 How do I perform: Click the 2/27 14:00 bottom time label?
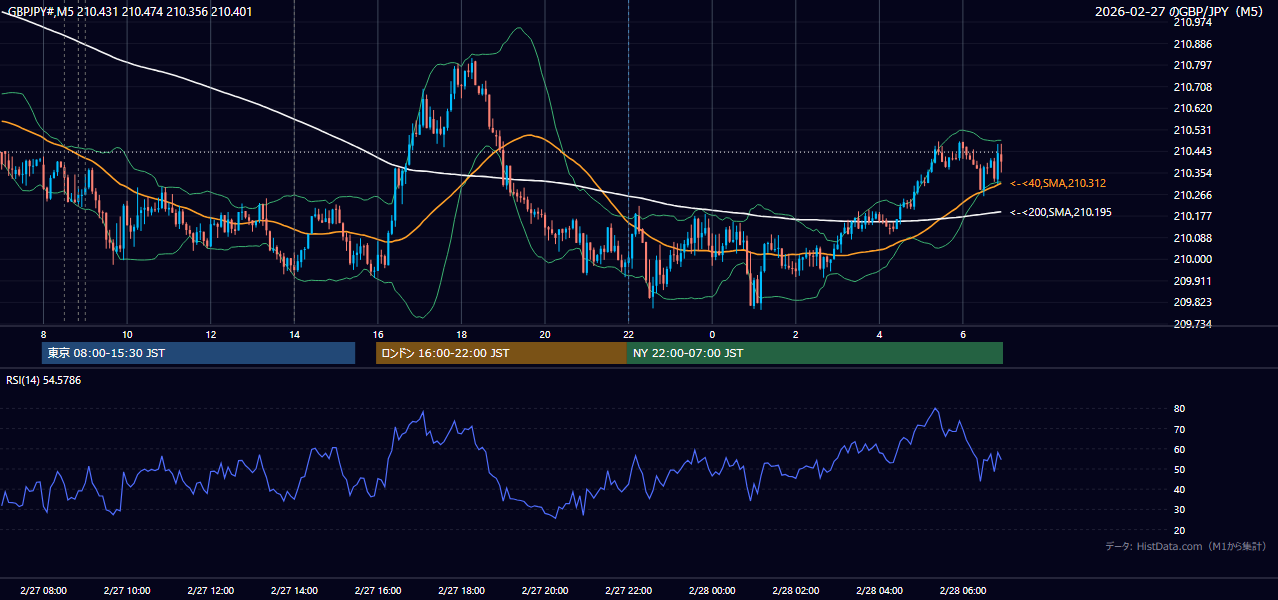[294, 590]
